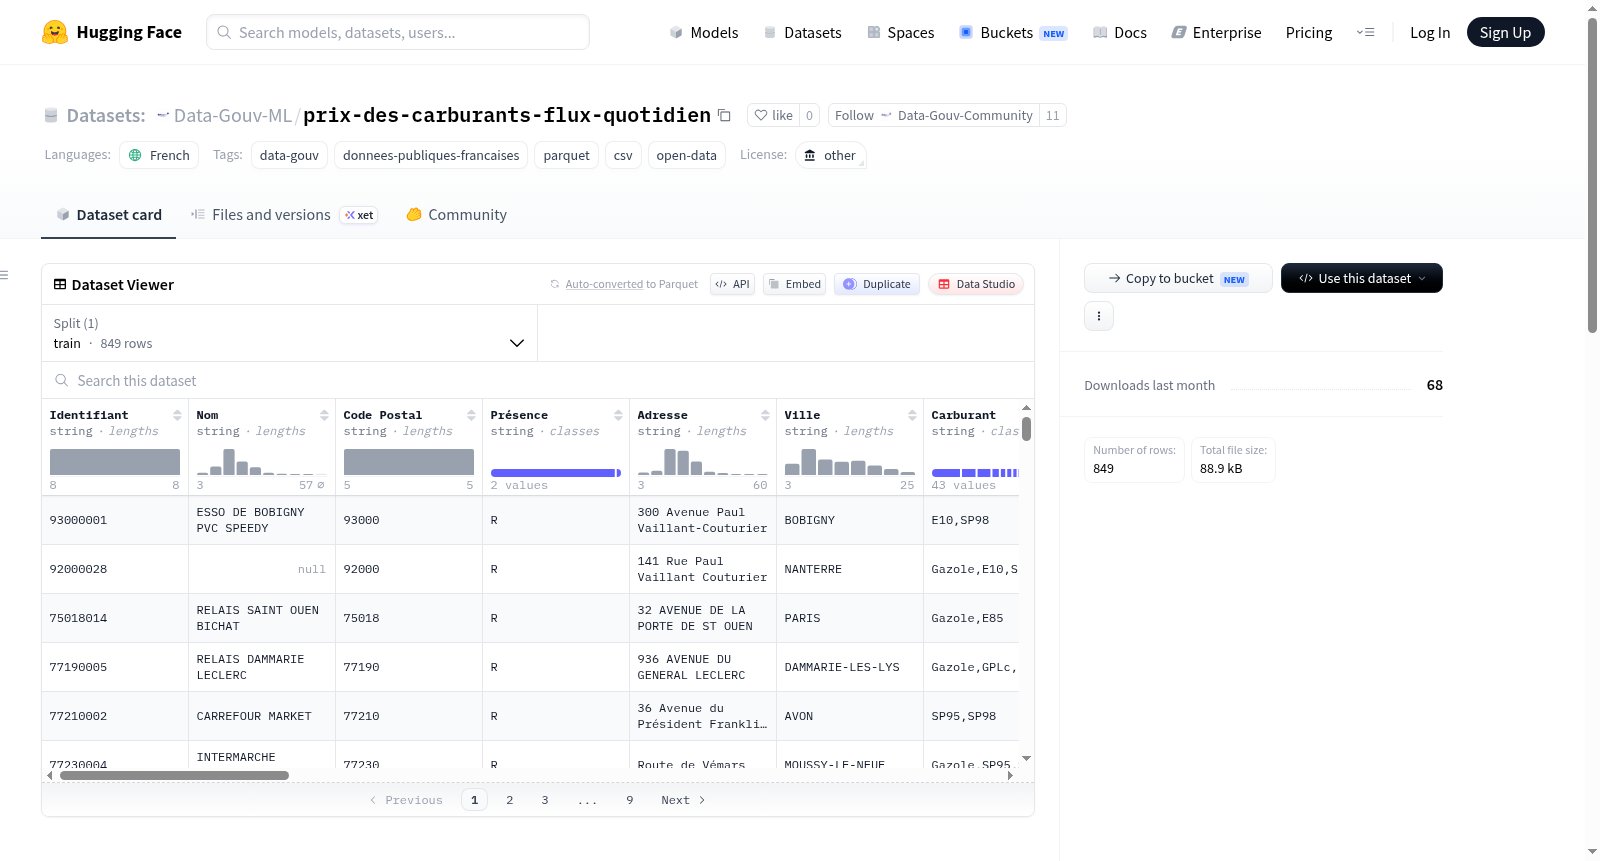Go to Datasets in top navigation
Image resolution: width=1600 pixels, height=861 pixels.
pyautogui.click(x=802, y=32)
